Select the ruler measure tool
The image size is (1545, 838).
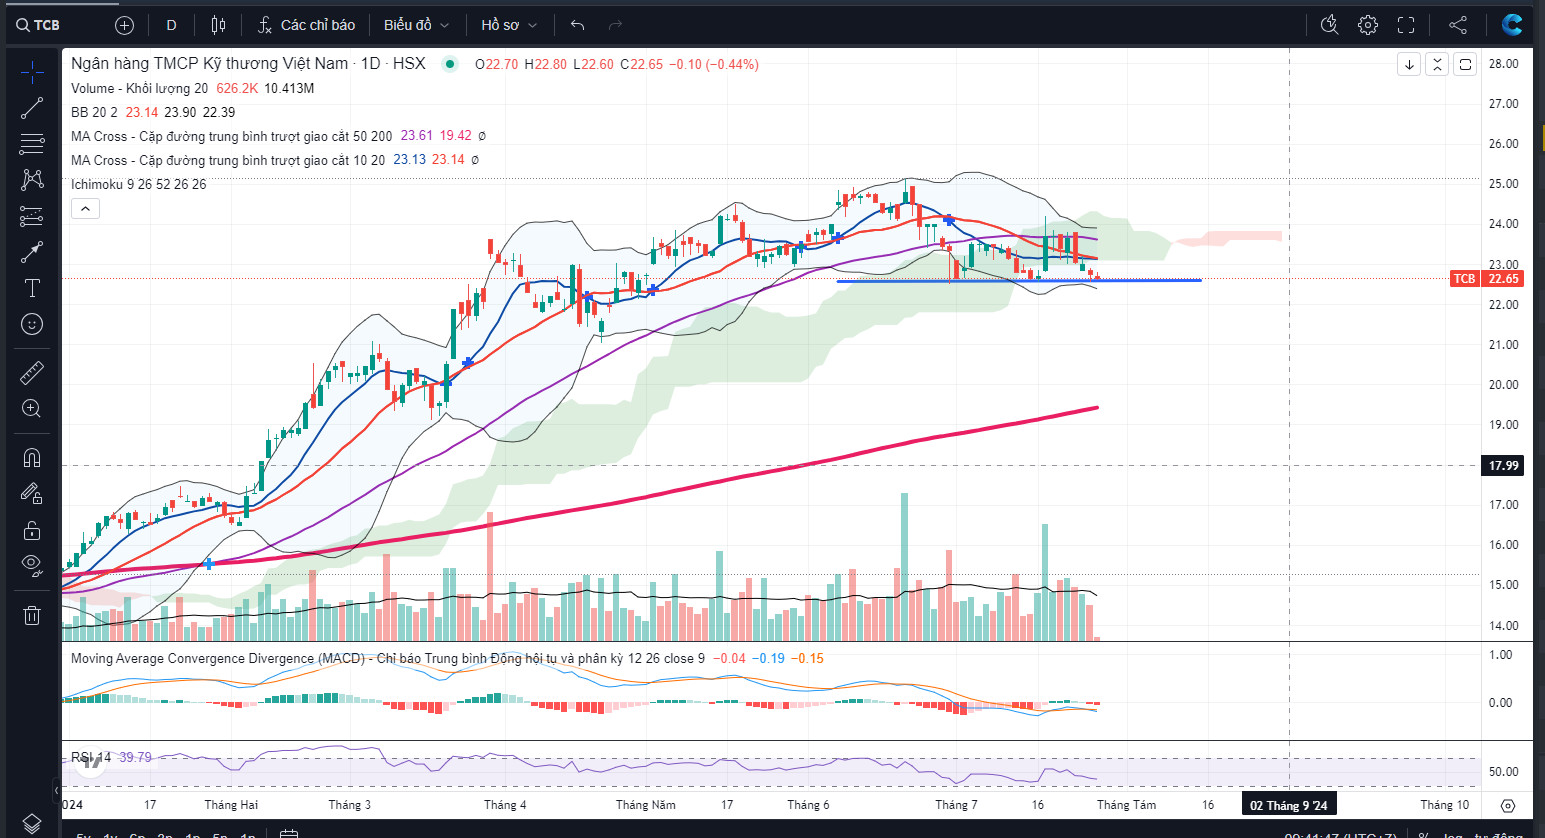point(32,373)
